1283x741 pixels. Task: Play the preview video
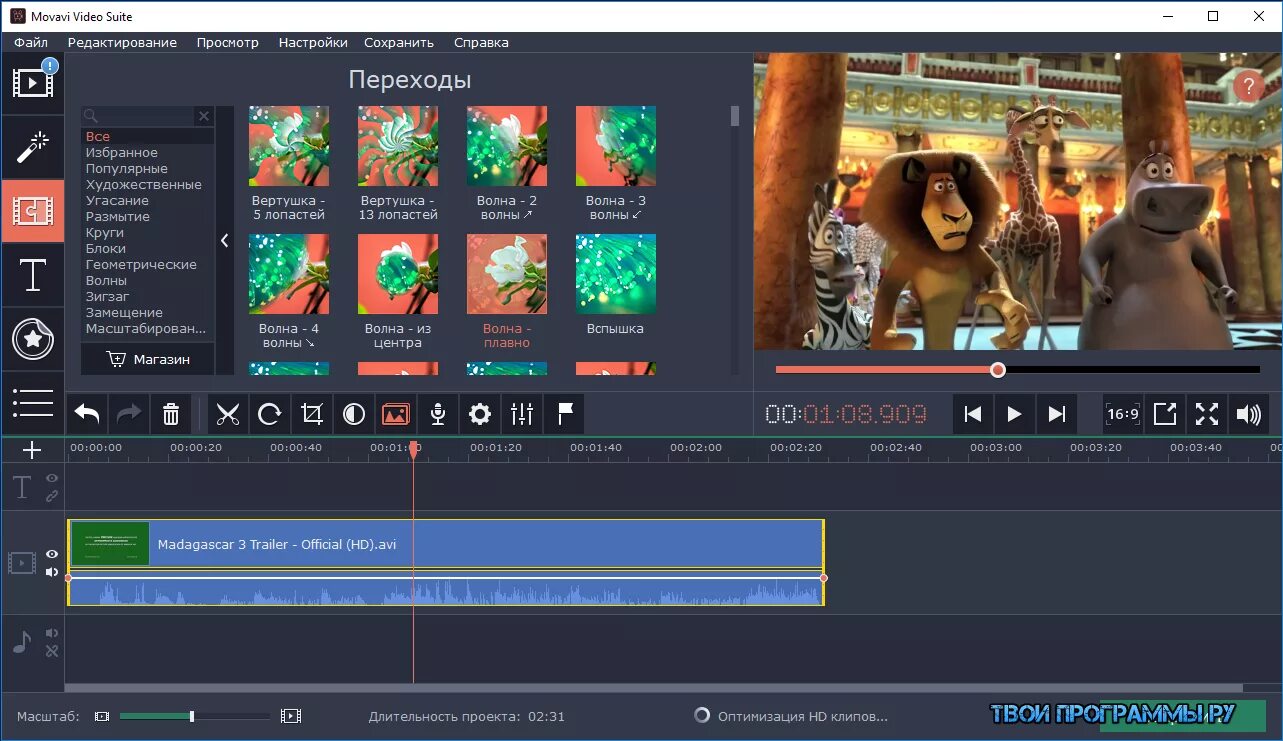[1014, 413]
